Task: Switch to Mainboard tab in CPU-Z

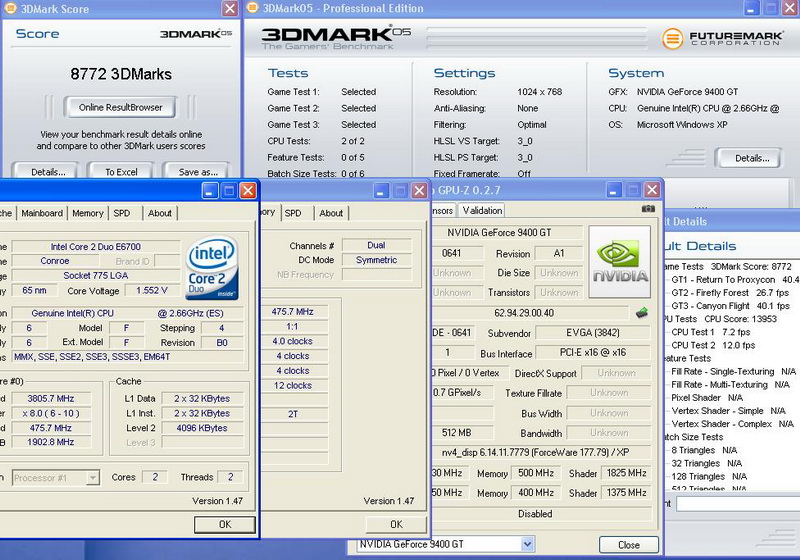Action: pos(42,213)
